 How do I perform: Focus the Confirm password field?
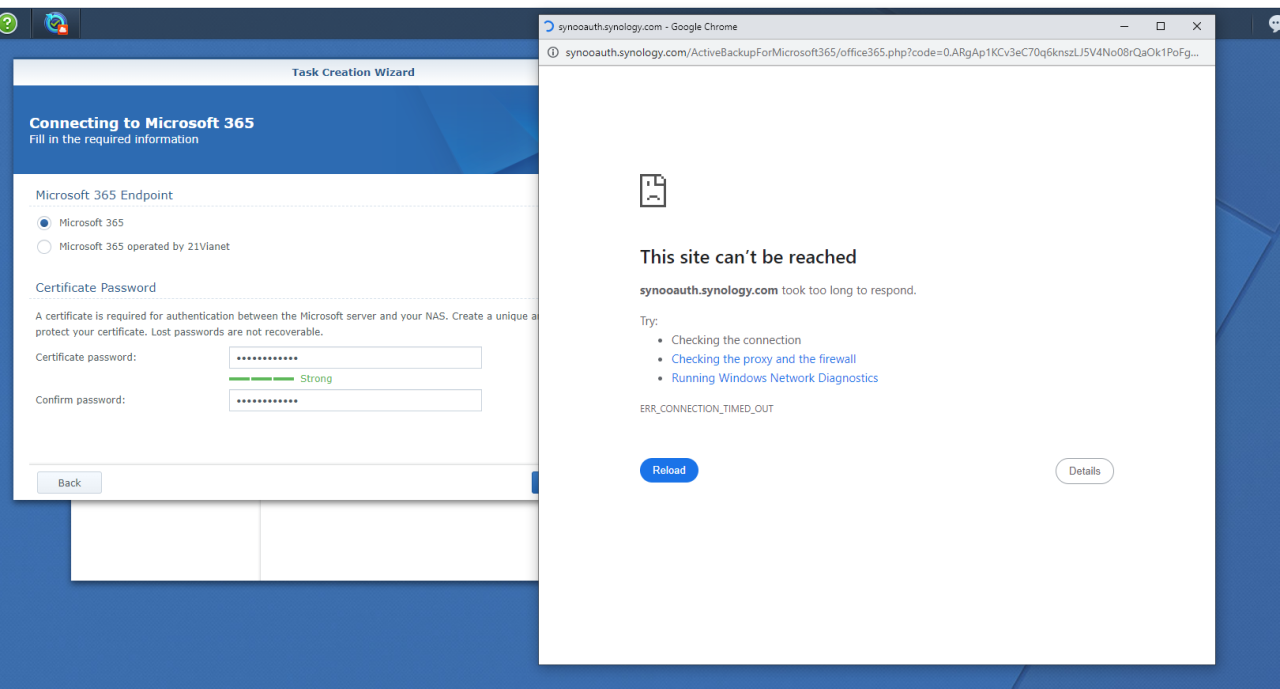click(x=355, y=400)
